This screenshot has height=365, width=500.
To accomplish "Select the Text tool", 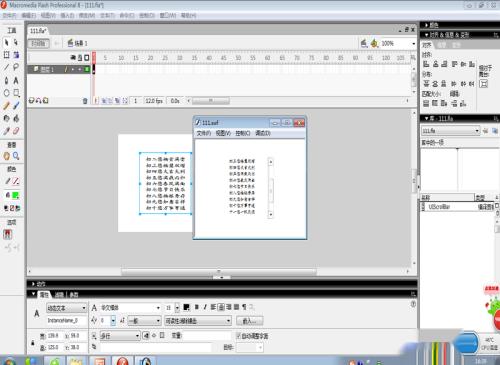I will point(16,80).
